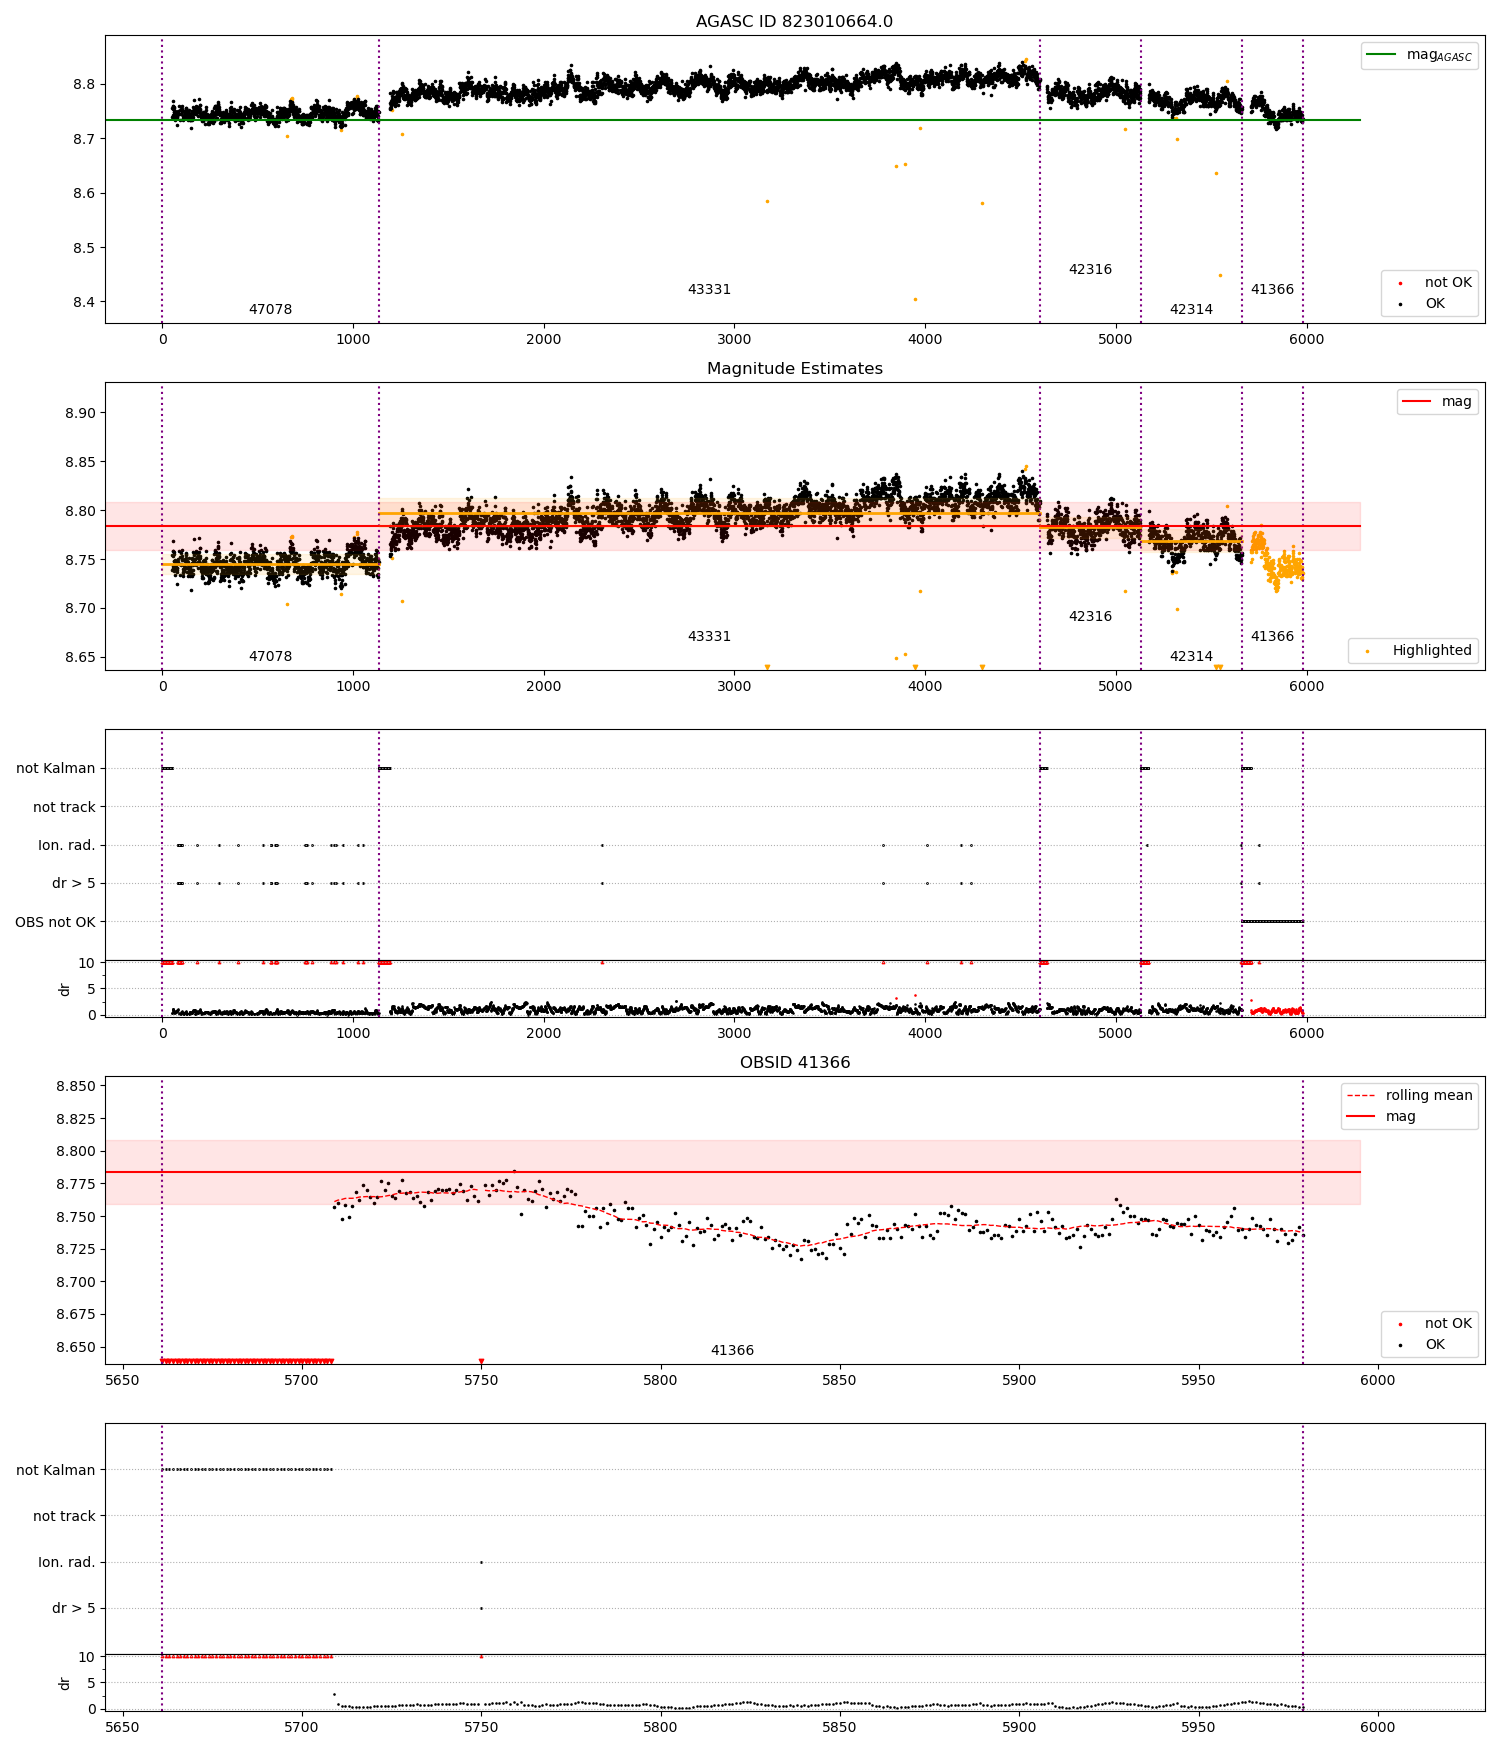Image resolution: width=1500 pixels, height=1750 pixels.
Task: Click the green line sample in mag AGASC legend
Action: point(1381,54)
